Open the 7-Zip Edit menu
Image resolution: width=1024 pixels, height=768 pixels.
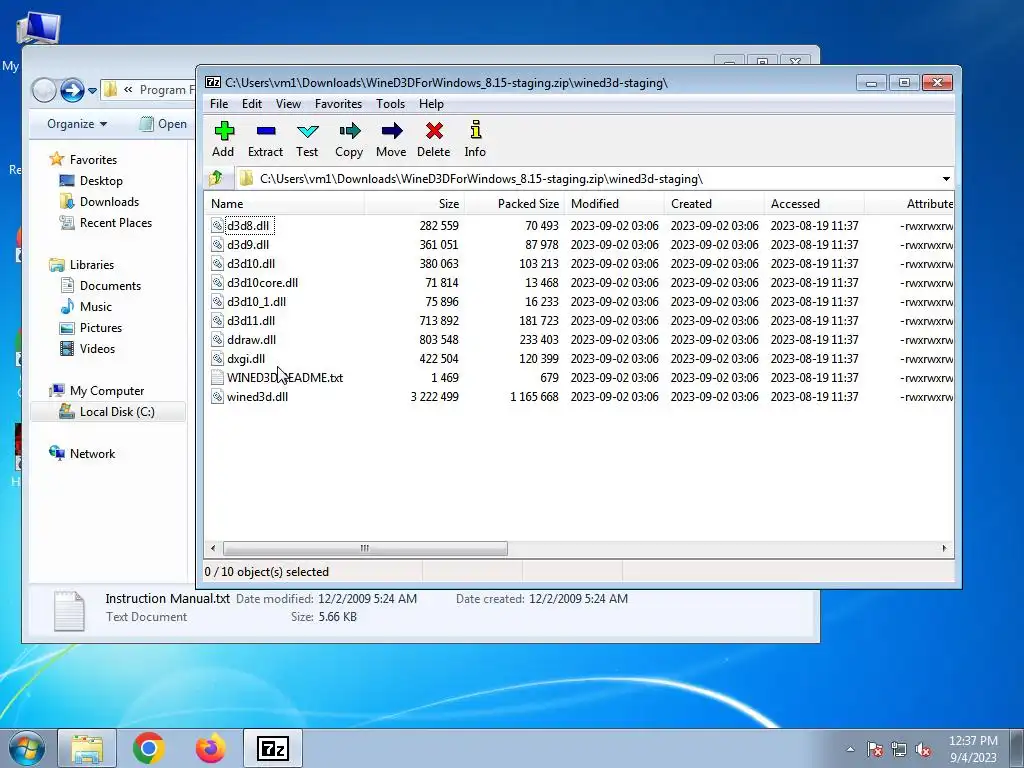[x=251, y=104]
